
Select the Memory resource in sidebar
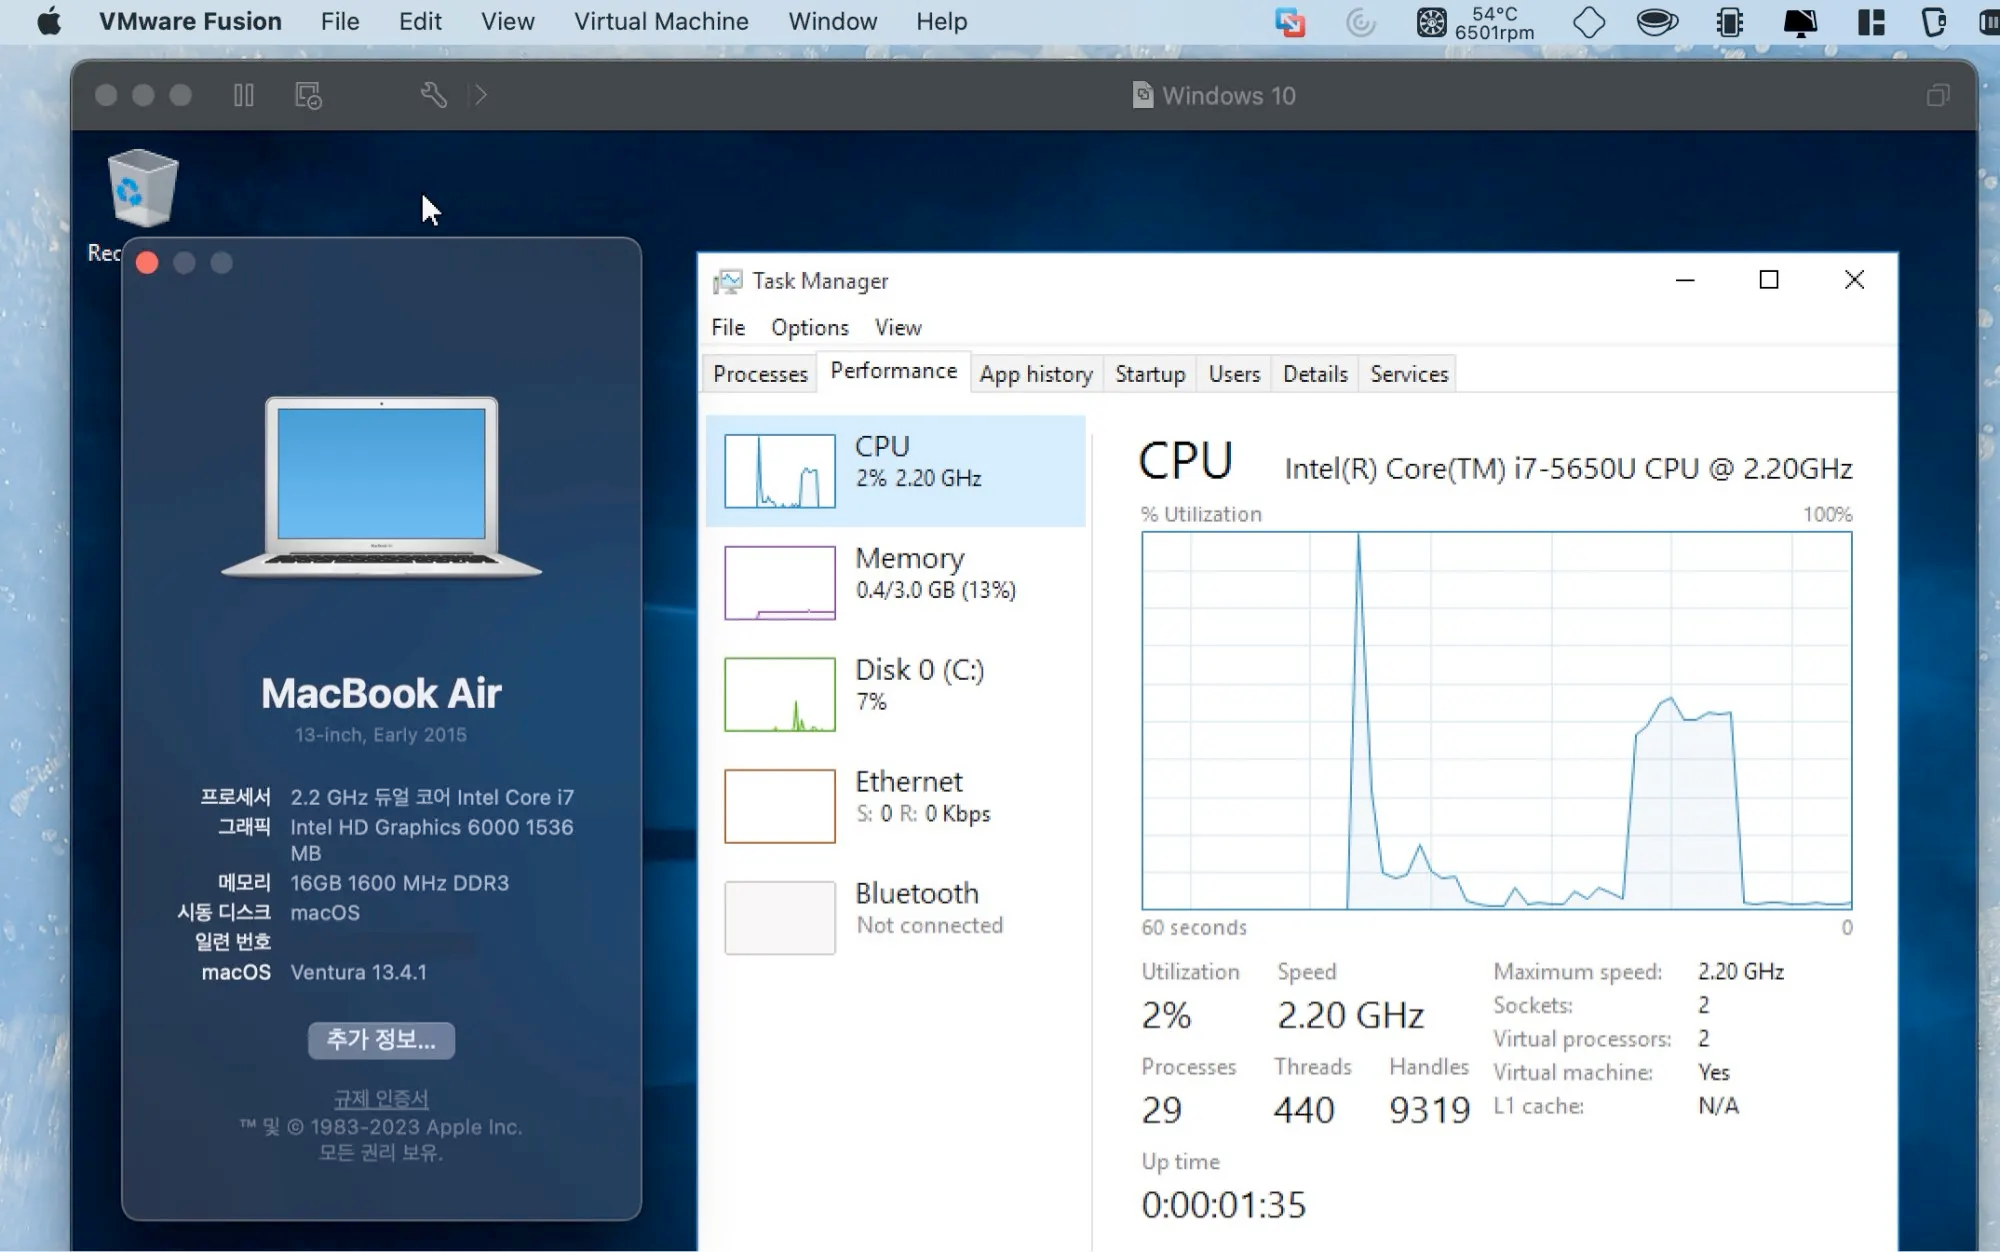tap(895, 582)
